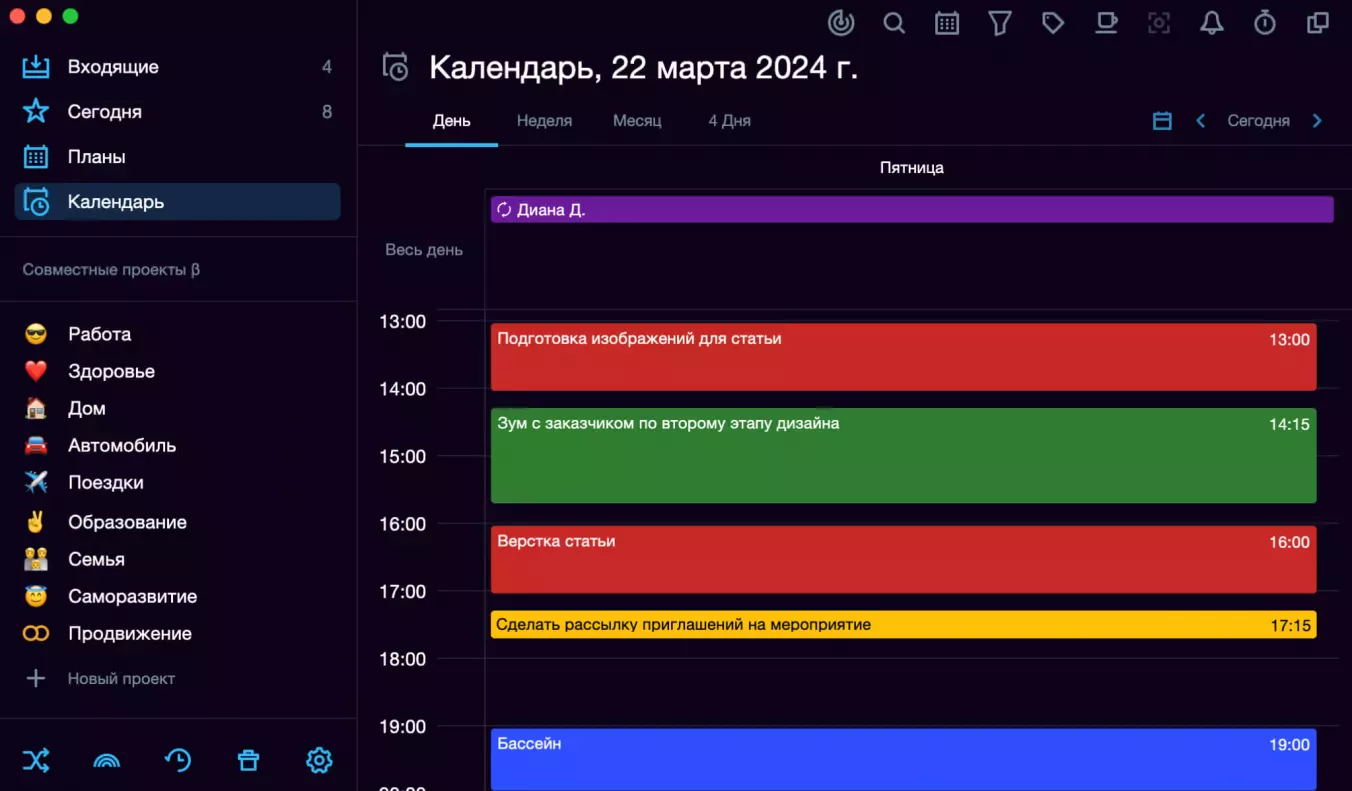Open the focus radar icon in top toolbar
The image size is (1352, 791).
click(842, 22)
